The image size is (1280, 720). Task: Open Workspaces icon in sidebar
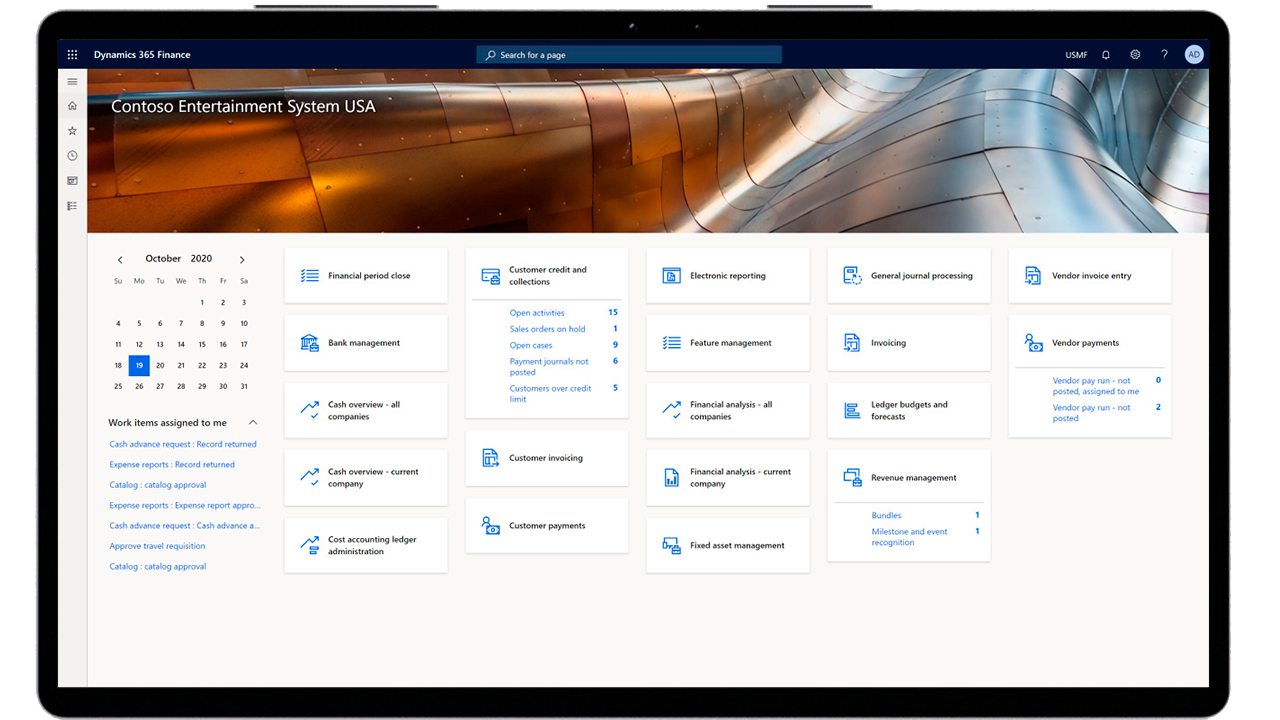[72, 181]
